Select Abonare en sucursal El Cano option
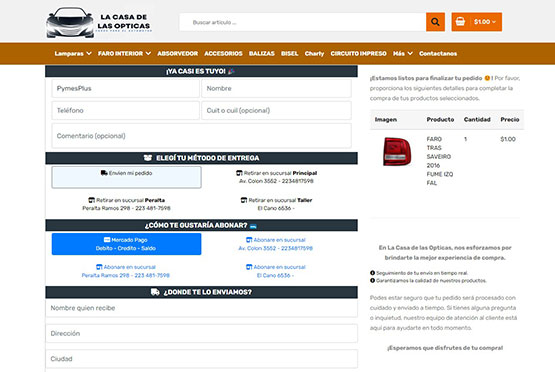Image resolution: width=555 pixels, height=372 pixels. point(276,271)
